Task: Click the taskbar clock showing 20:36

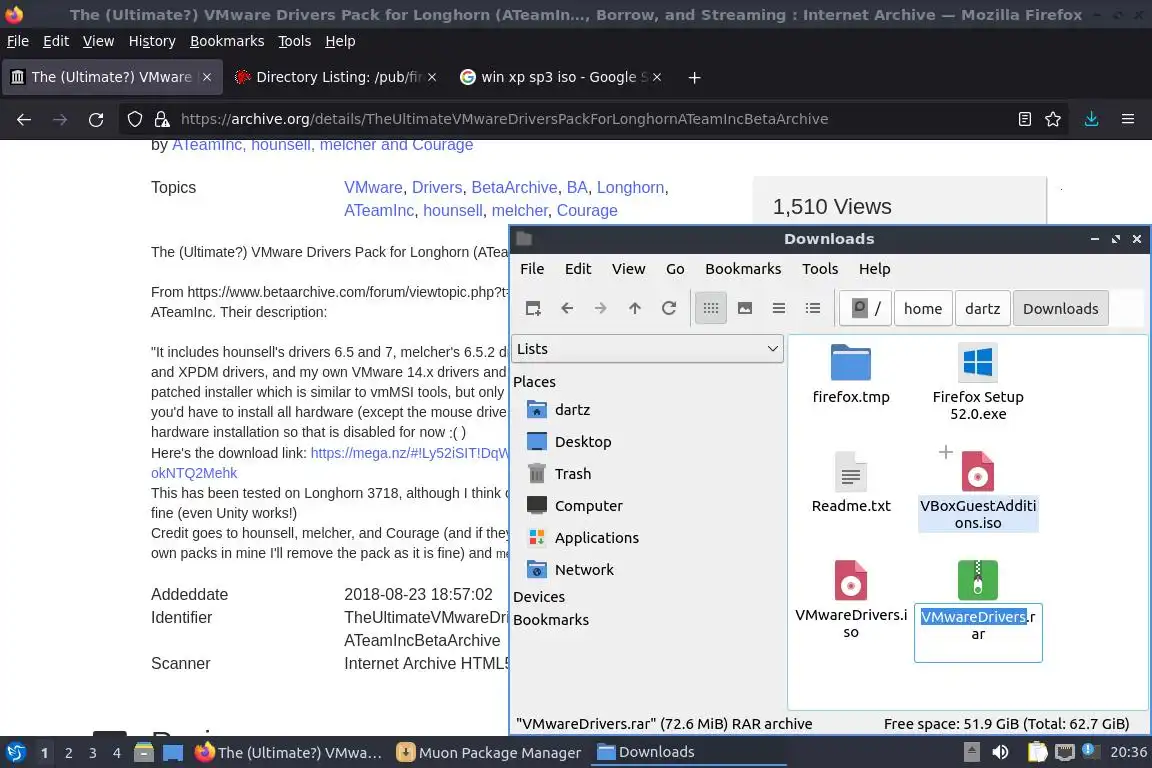Action: pos(1128,752)
